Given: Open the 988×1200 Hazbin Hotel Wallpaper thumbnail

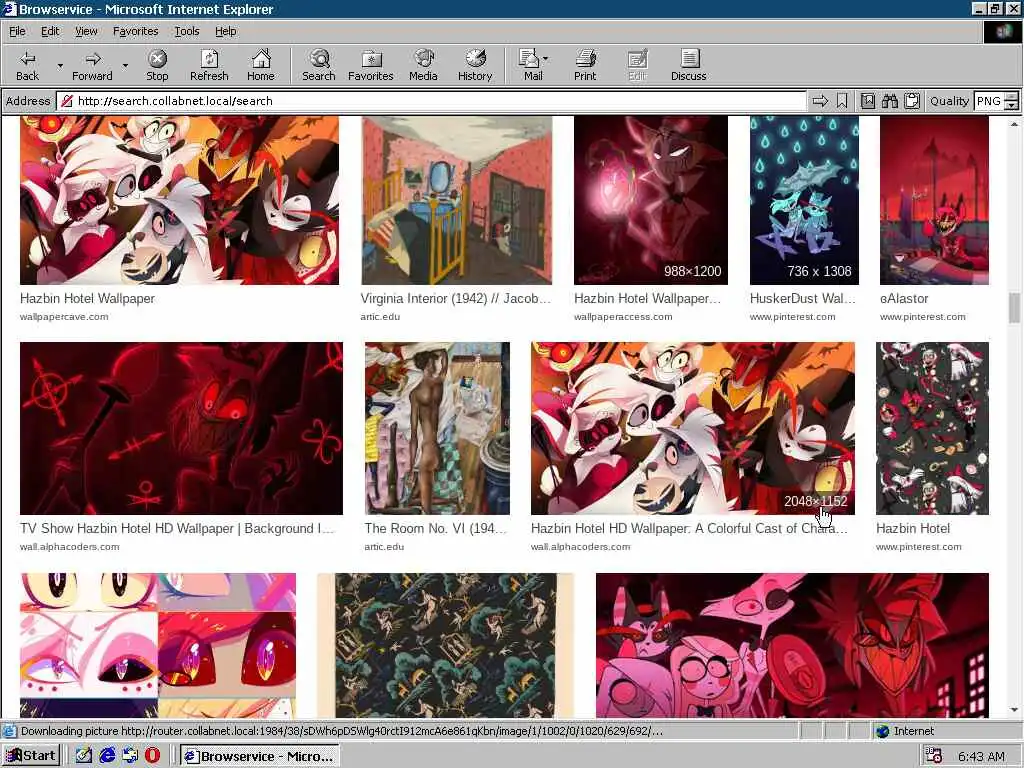Looking at the screenshot, I should [x=650, y=200].
